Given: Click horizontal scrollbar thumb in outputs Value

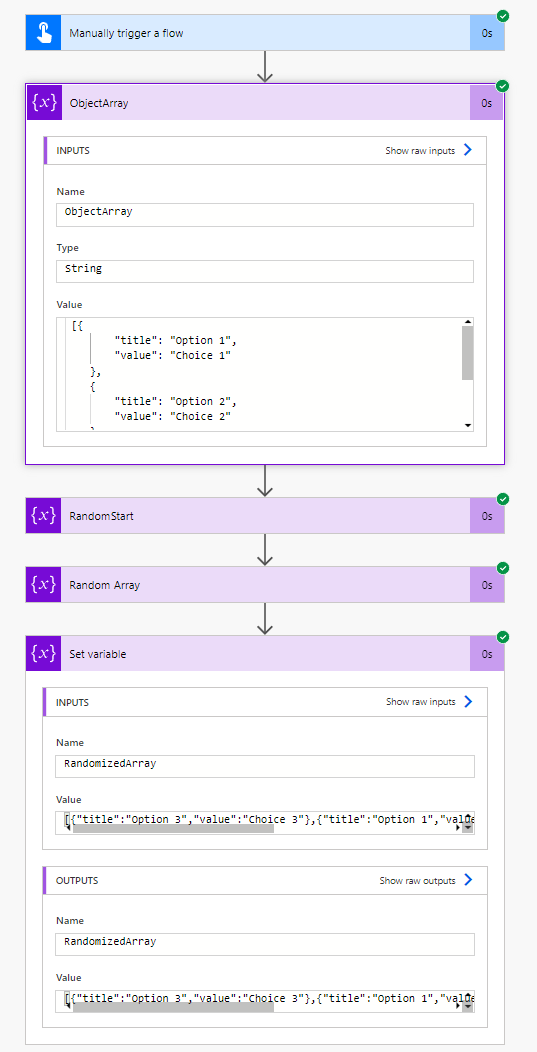Looking at the screenshot, I should pyautogui.click(x=173, y=1006).
